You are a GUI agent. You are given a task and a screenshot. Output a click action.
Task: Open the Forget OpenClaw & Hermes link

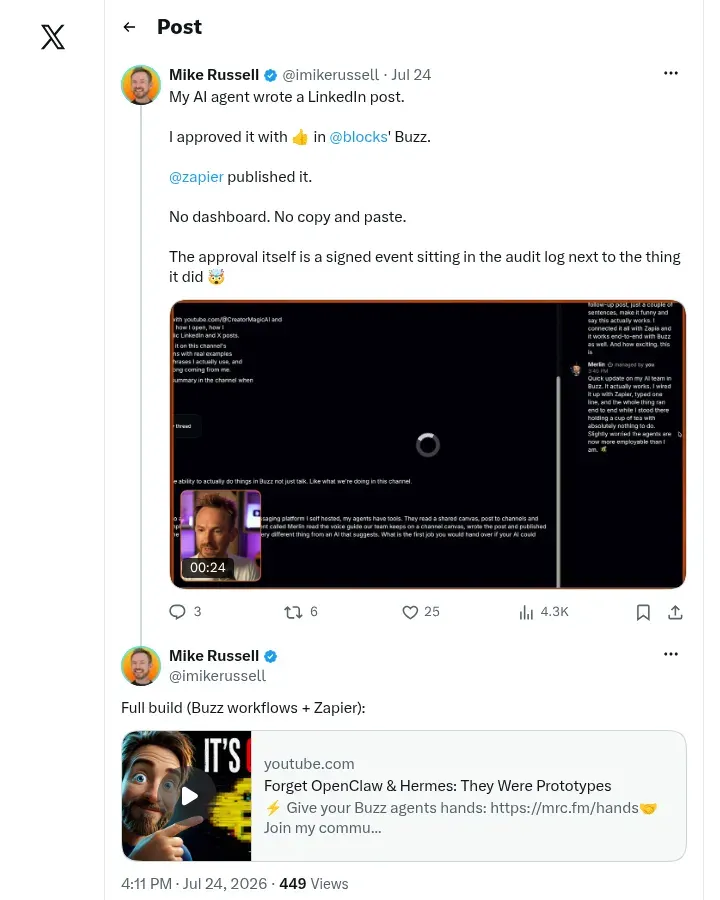tap(438, 786)
